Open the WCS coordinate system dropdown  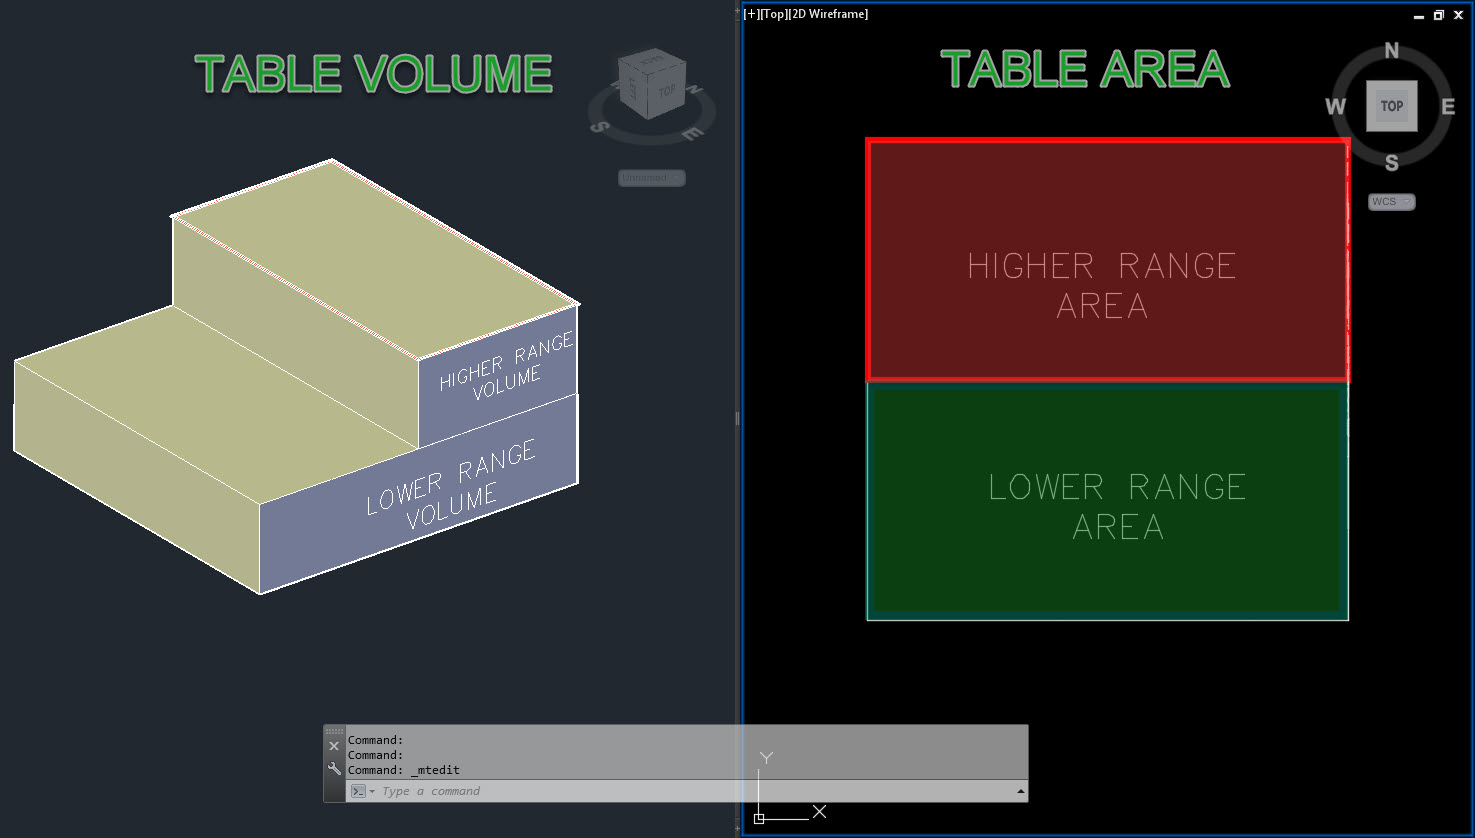1391,201
